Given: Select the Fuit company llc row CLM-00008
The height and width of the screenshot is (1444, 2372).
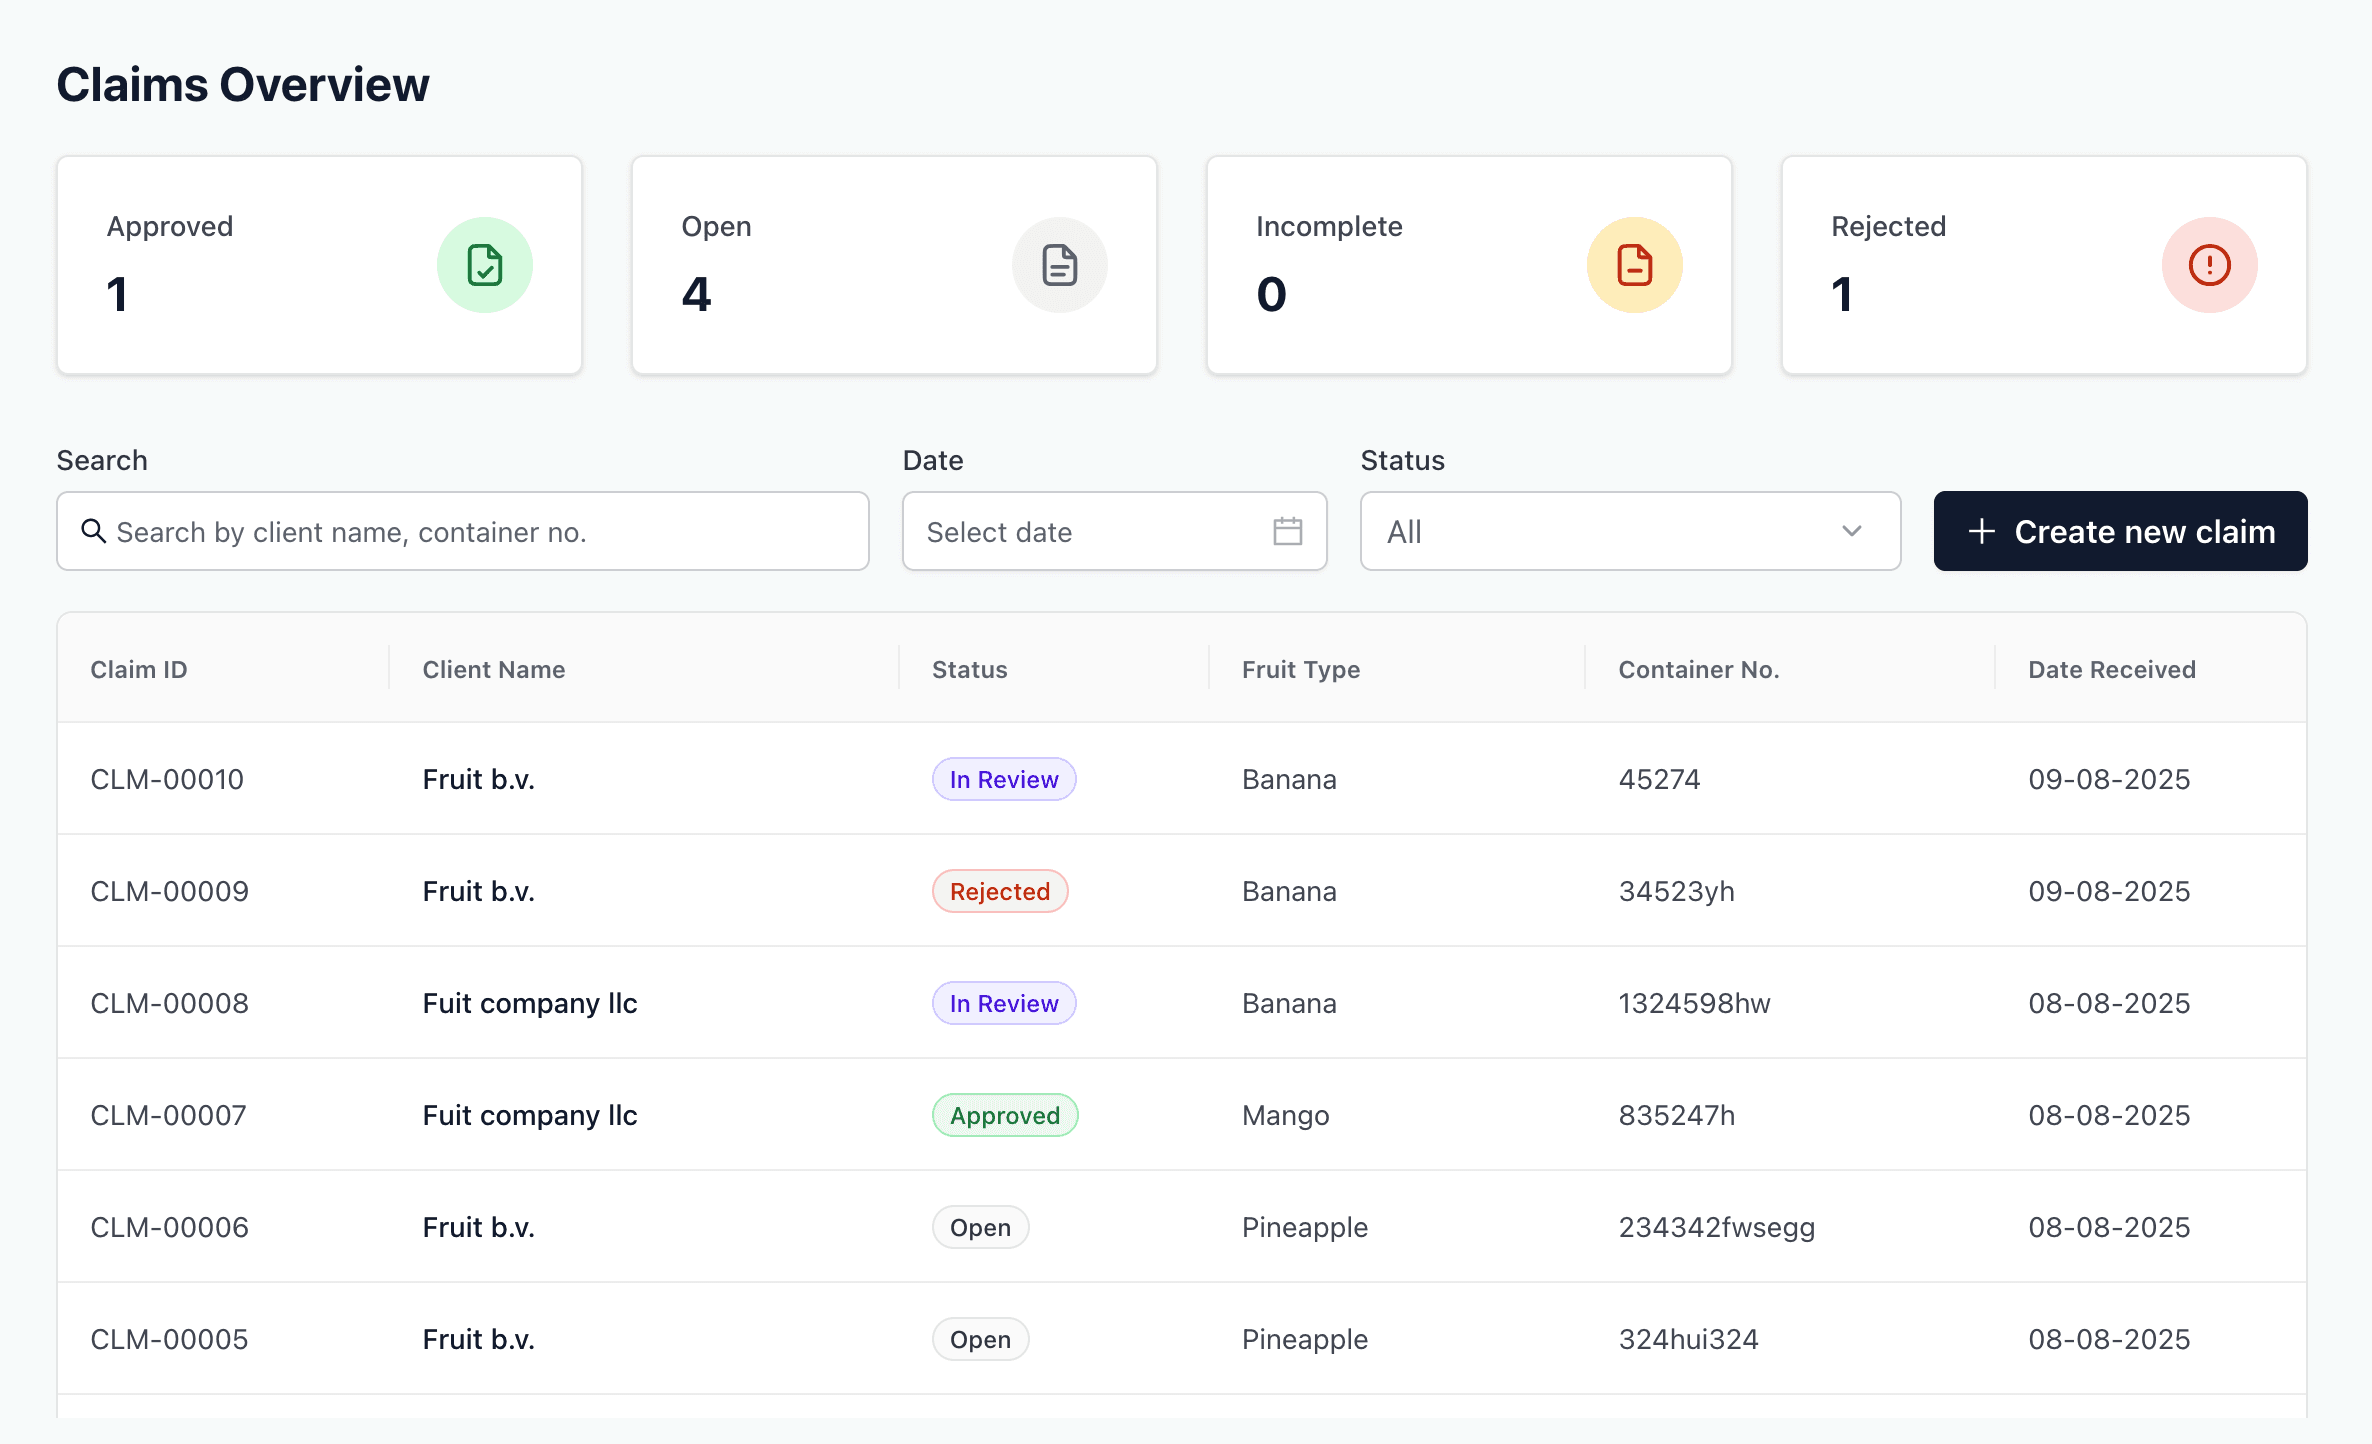Looking at the screenshot, I should pyautogui.click(x=530, y=1003).
